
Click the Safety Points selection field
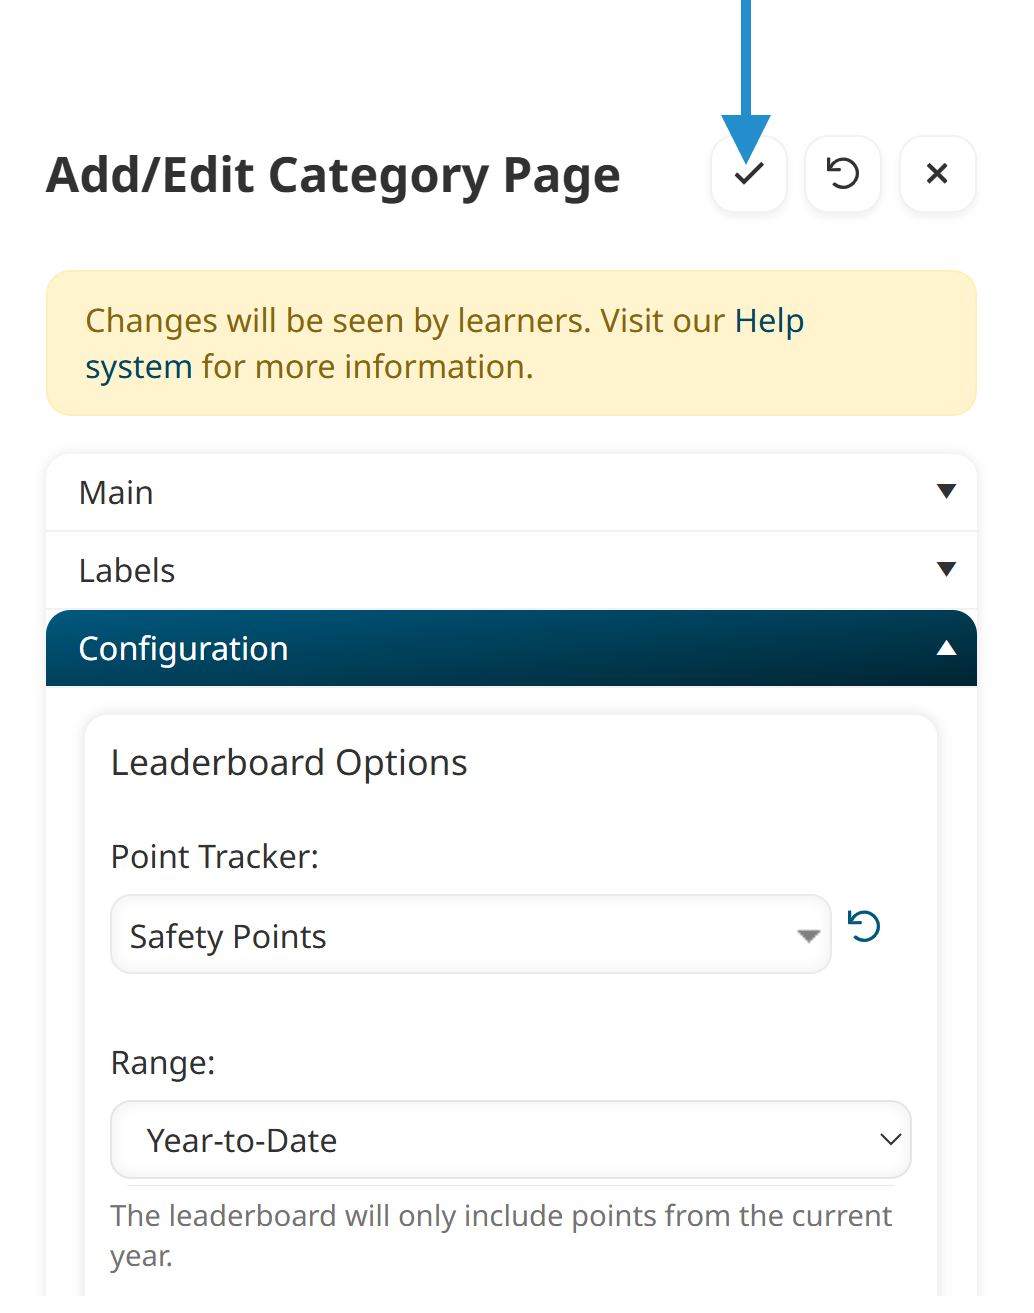point(470,936)
